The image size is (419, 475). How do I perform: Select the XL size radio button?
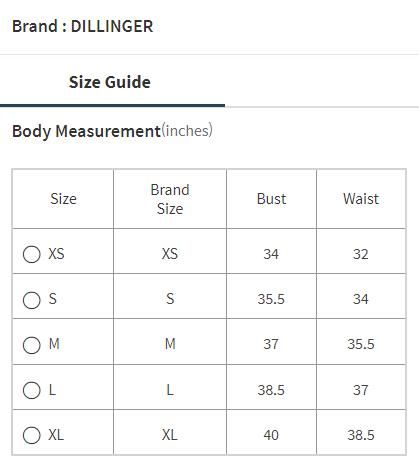[x=32, y=435]
